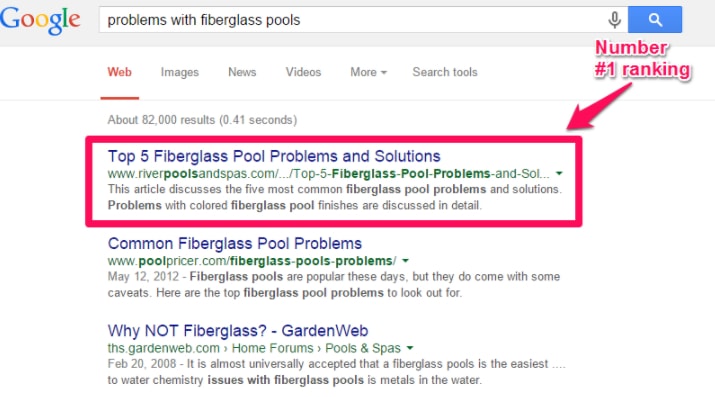715x397 pixels.
Task: Open Top 5 Fiberglass Pool Problems link
Action: (274, 156)
